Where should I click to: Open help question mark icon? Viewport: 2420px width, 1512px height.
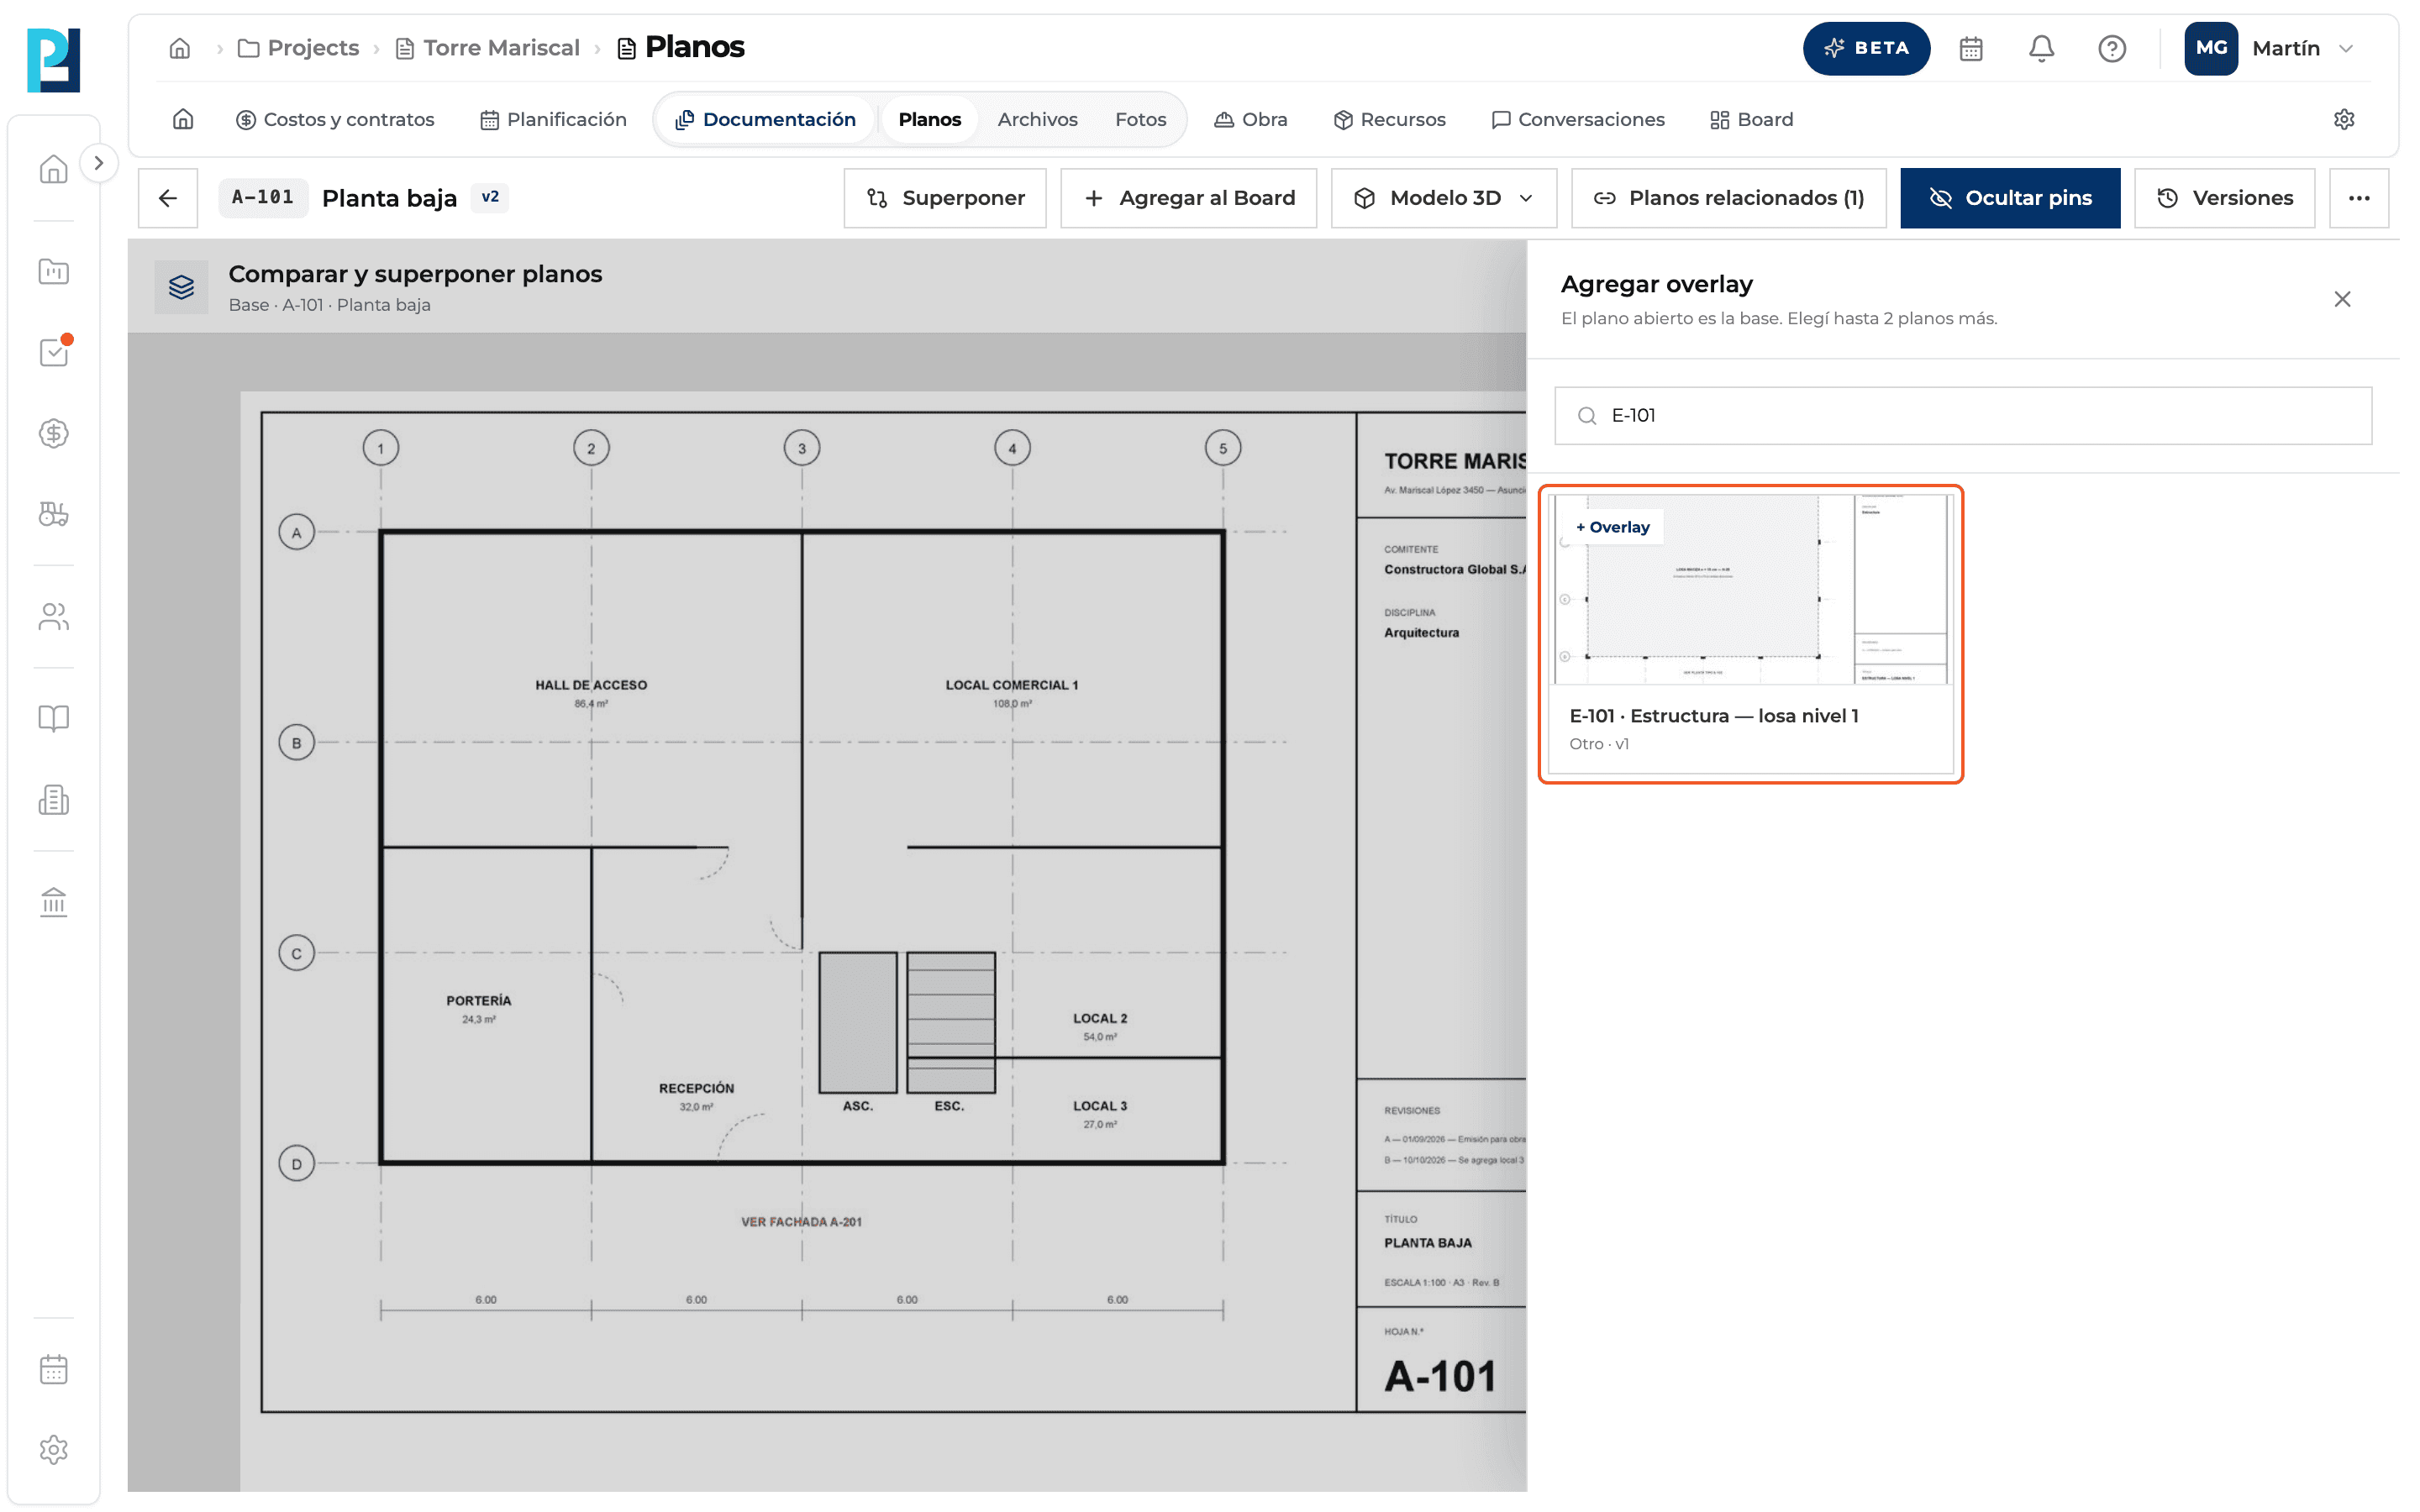(2111, 48)
